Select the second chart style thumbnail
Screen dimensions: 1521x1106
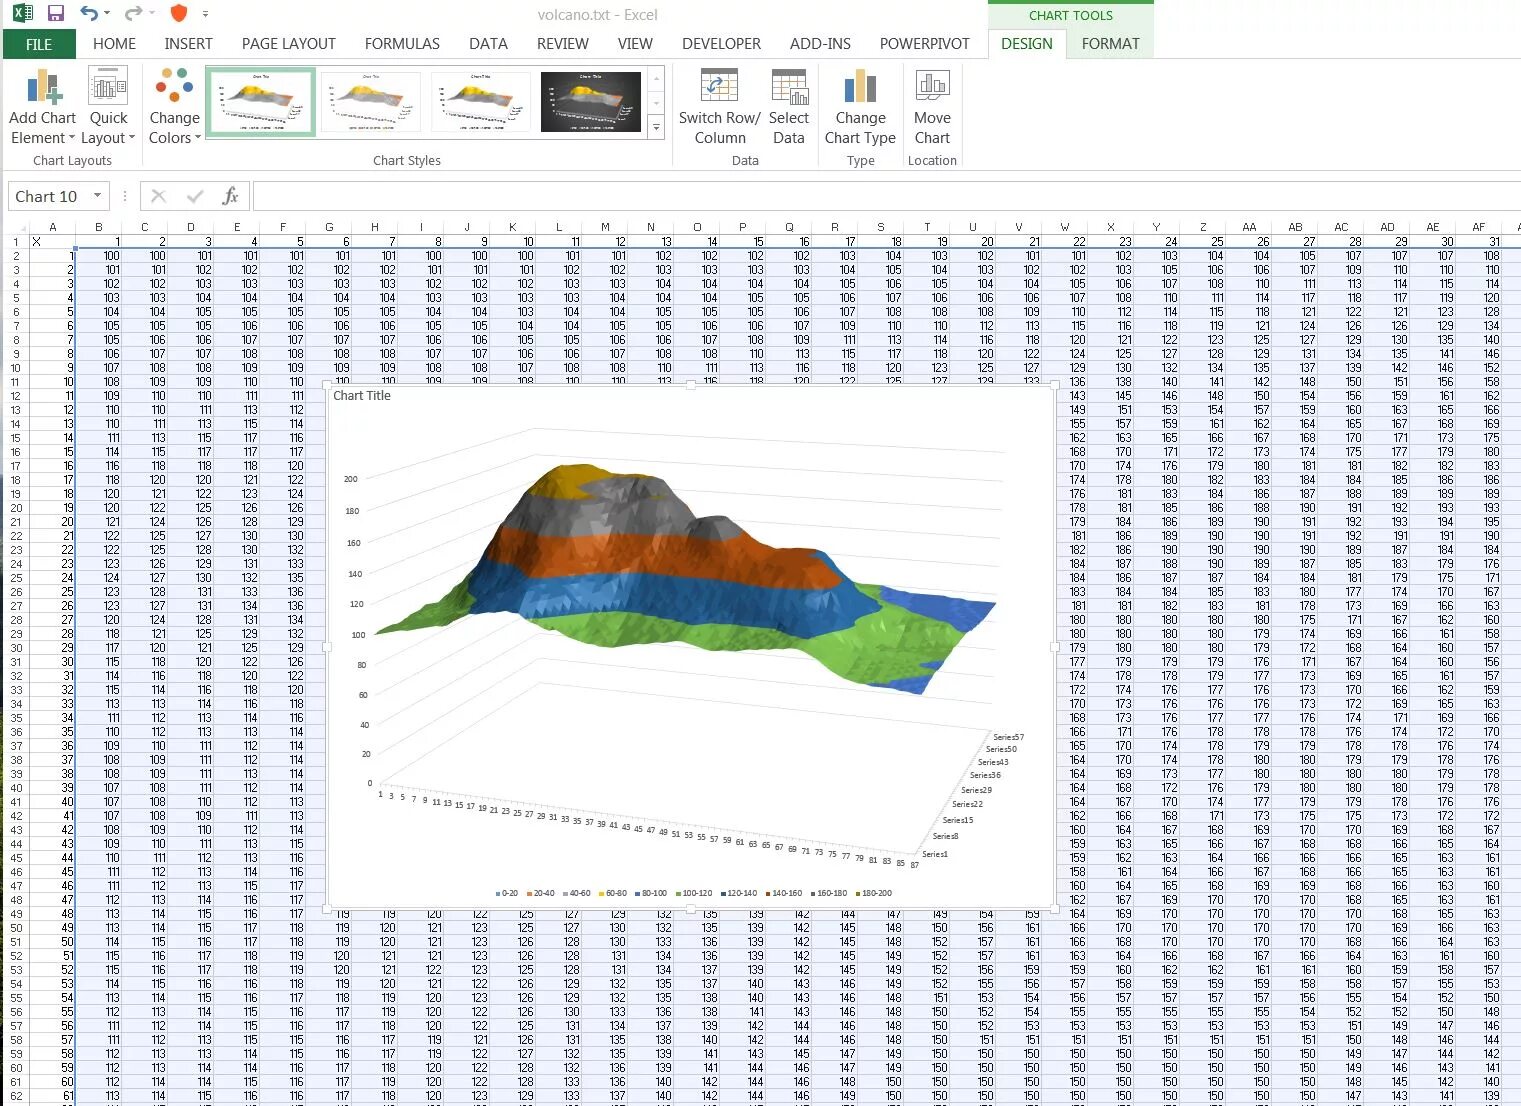371,102
